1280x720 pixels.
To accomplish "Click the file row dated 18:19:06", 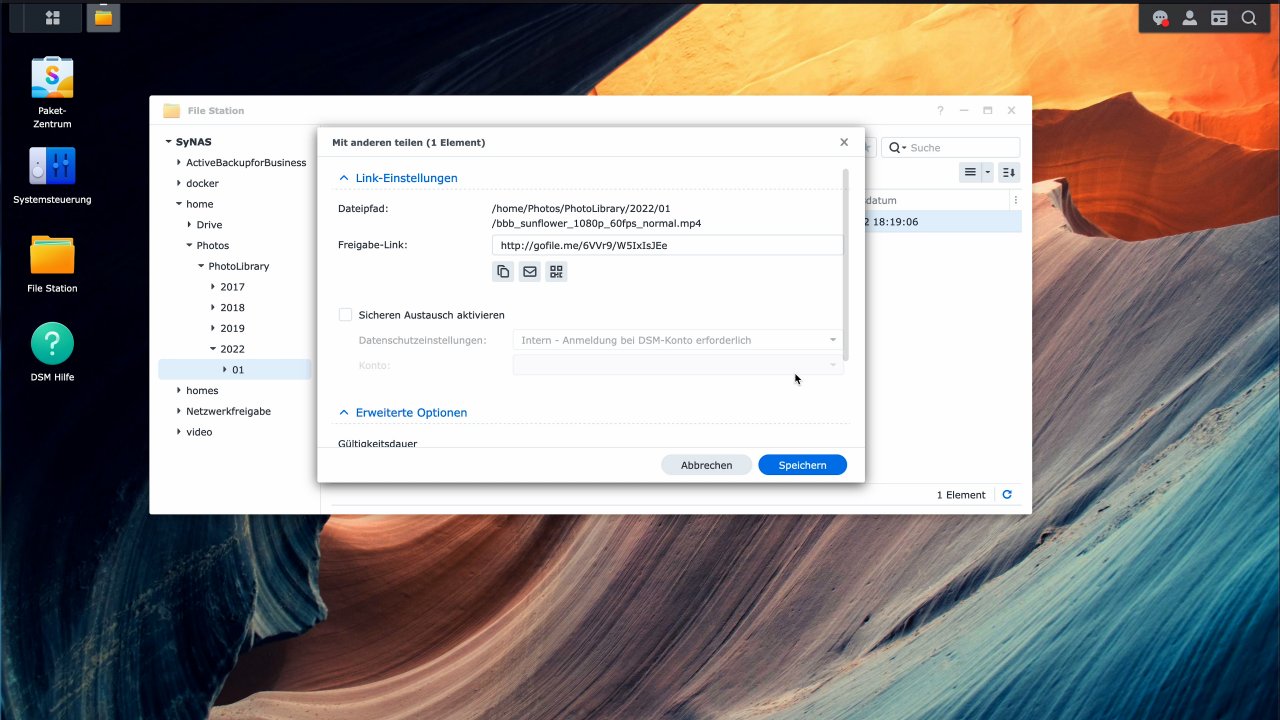I will pos(943,222).
